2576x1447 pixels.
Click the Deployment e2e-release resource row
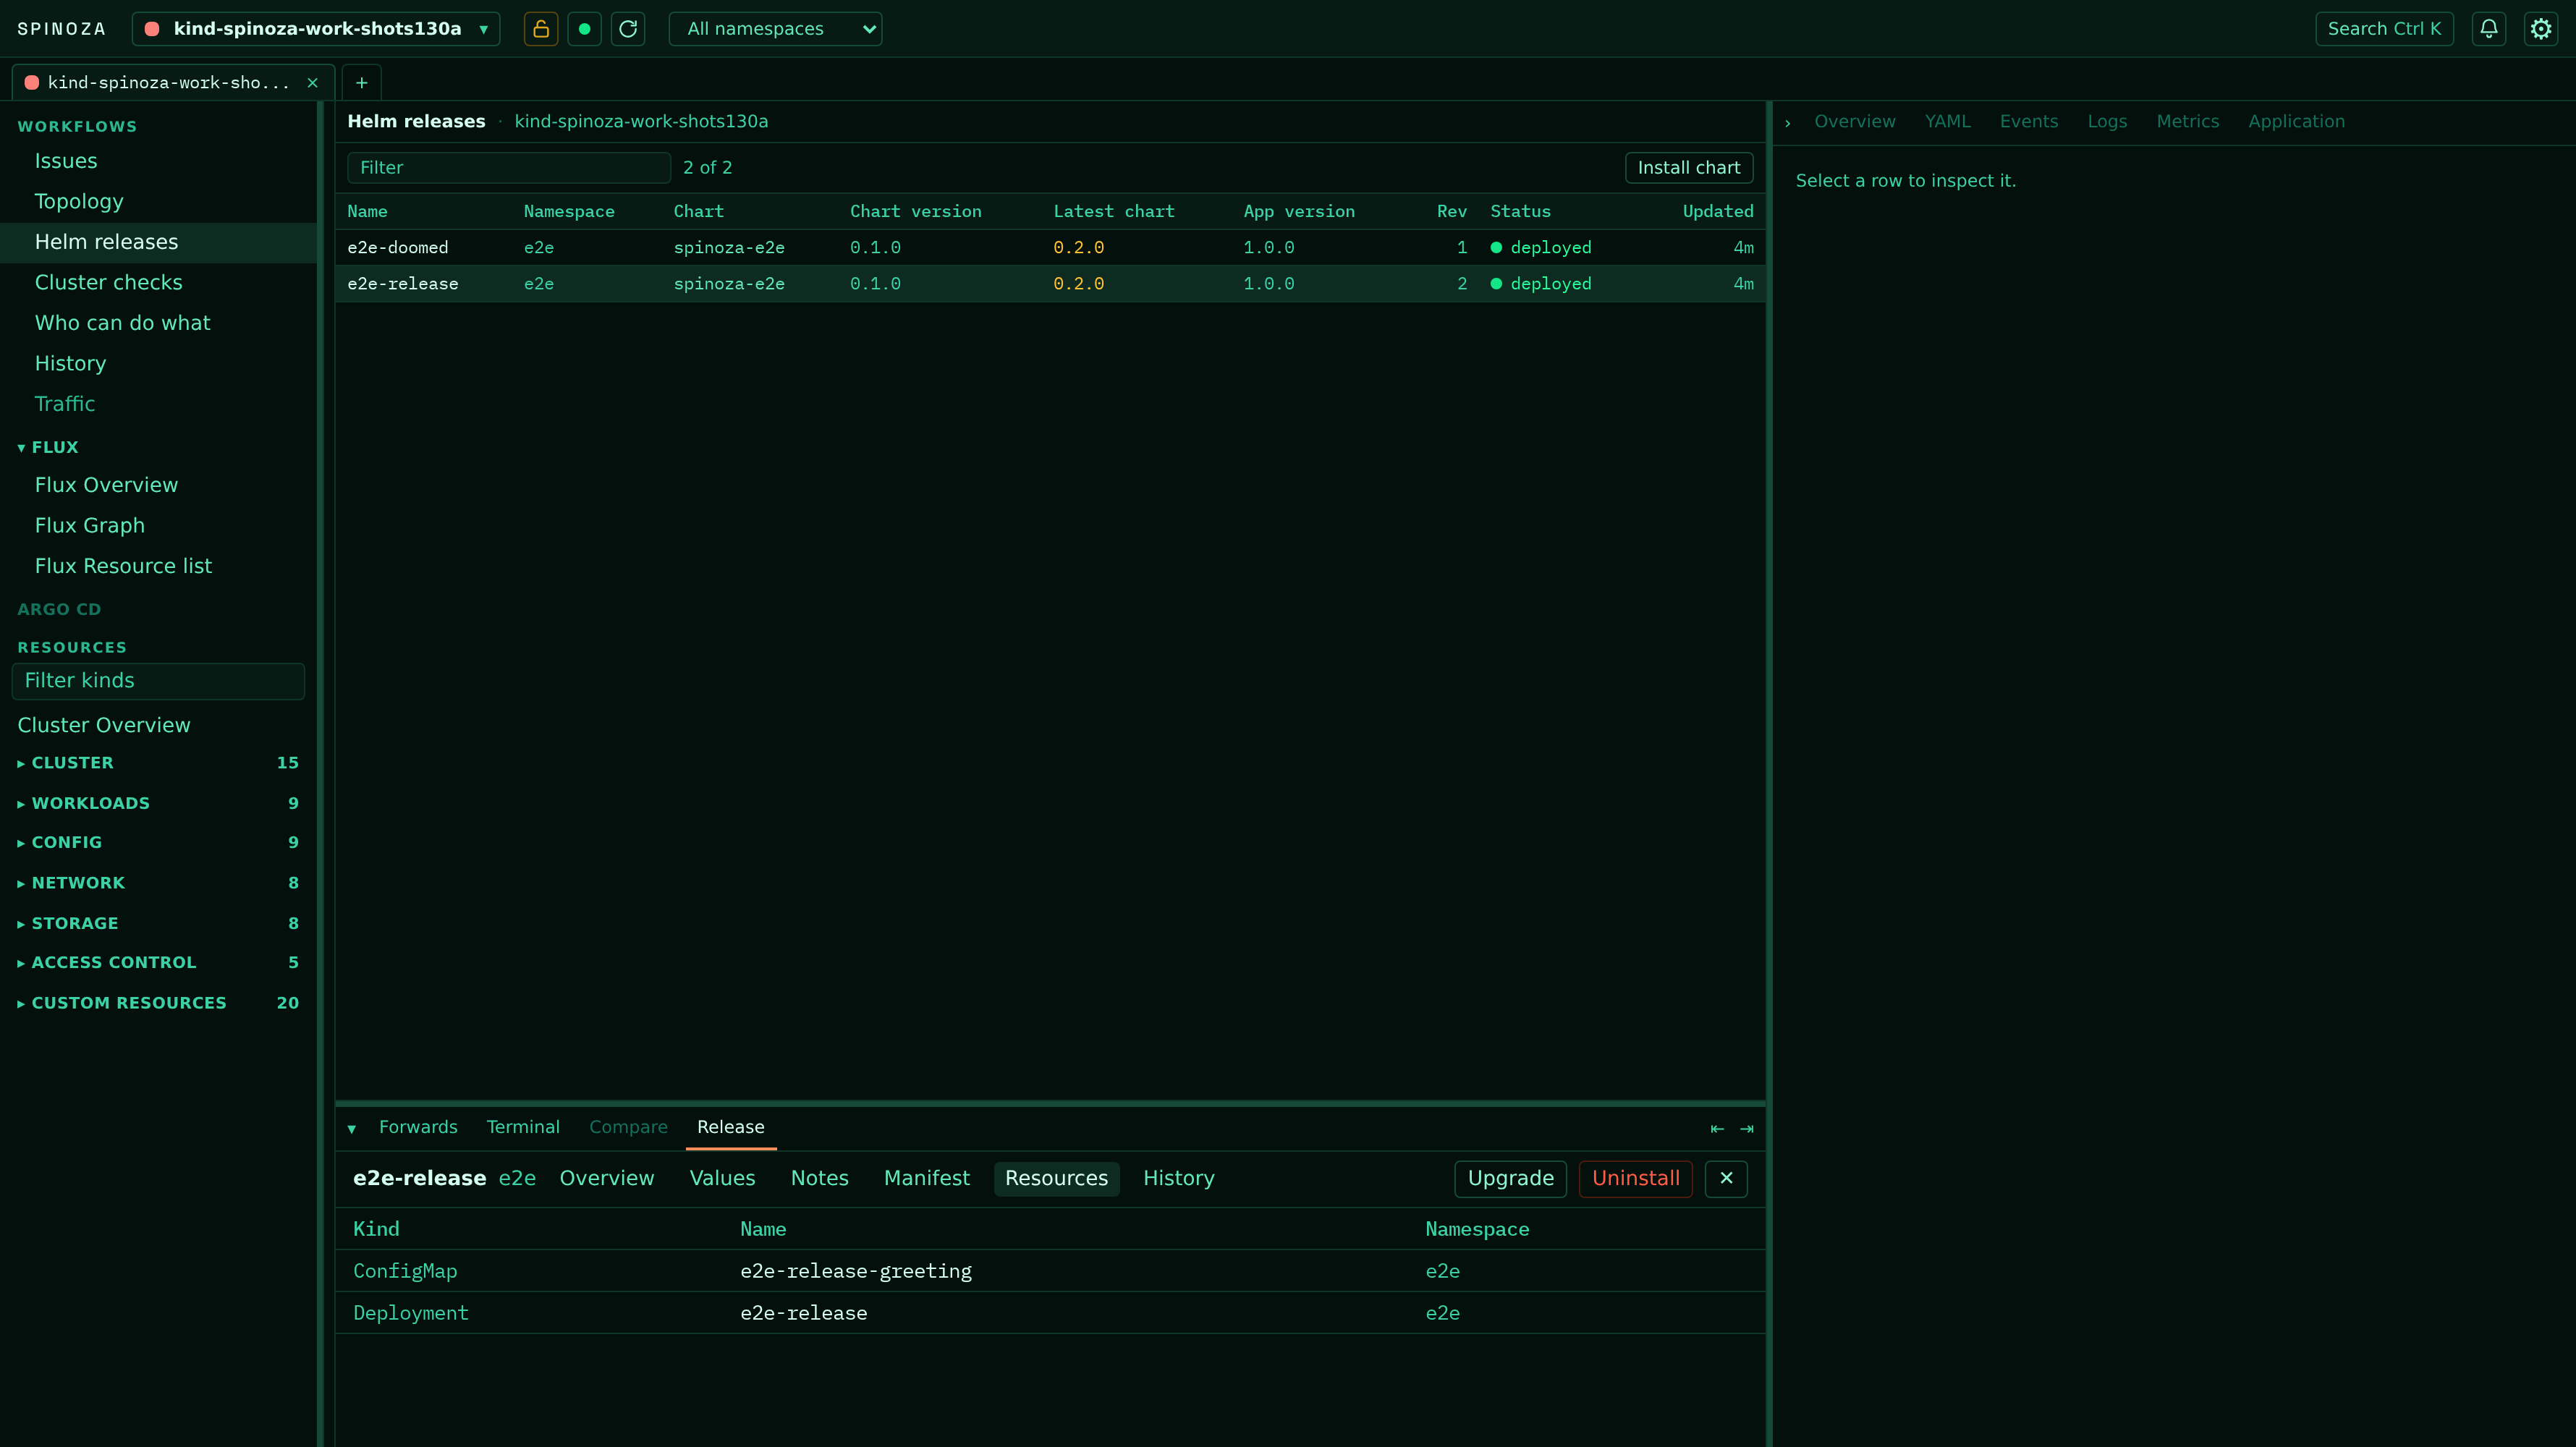tap(1050, 1313)
